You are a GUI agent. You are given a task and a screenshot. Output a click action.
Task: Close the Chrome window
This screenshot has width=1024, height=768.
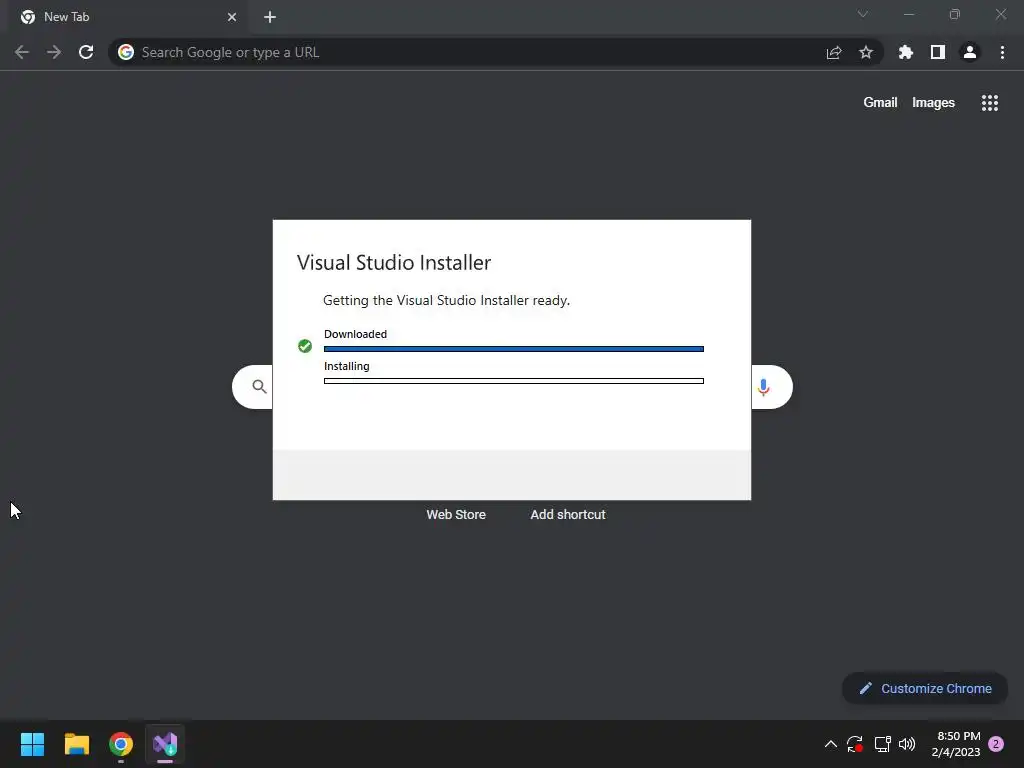[1000, 14]
